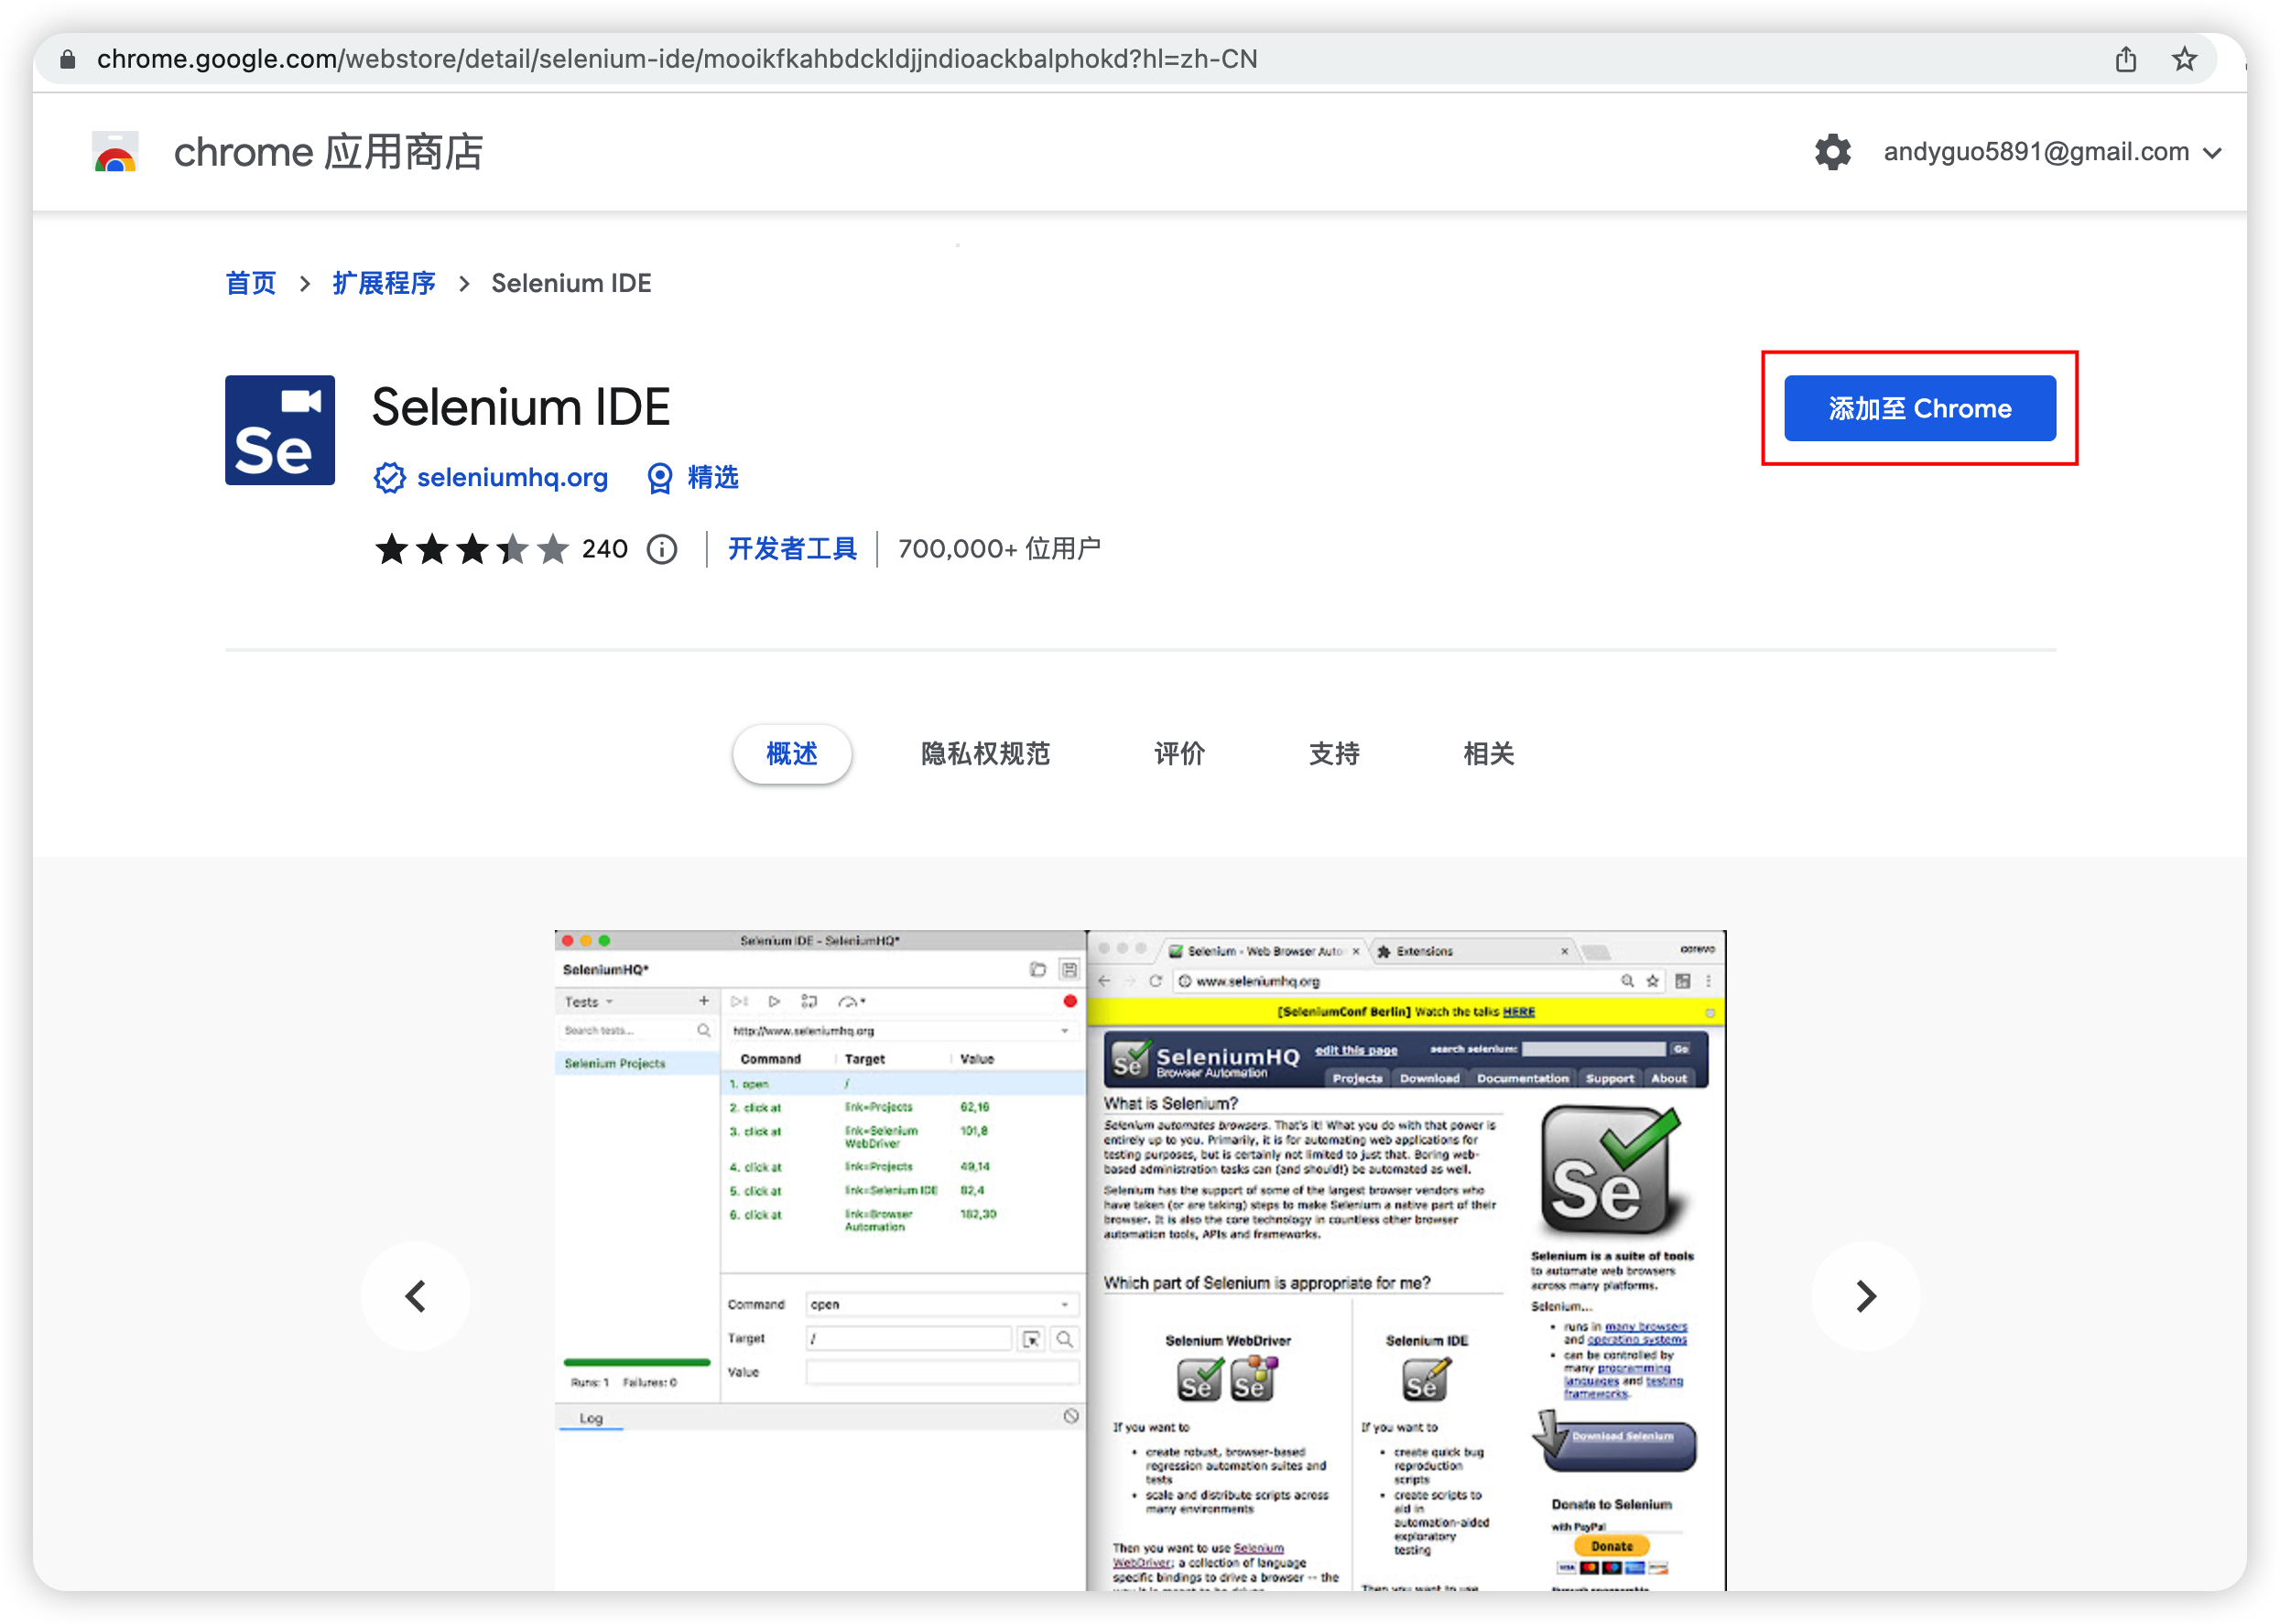
Task: Click the Selenium IDE screenshot preview
Action: coord(1140,1260)
